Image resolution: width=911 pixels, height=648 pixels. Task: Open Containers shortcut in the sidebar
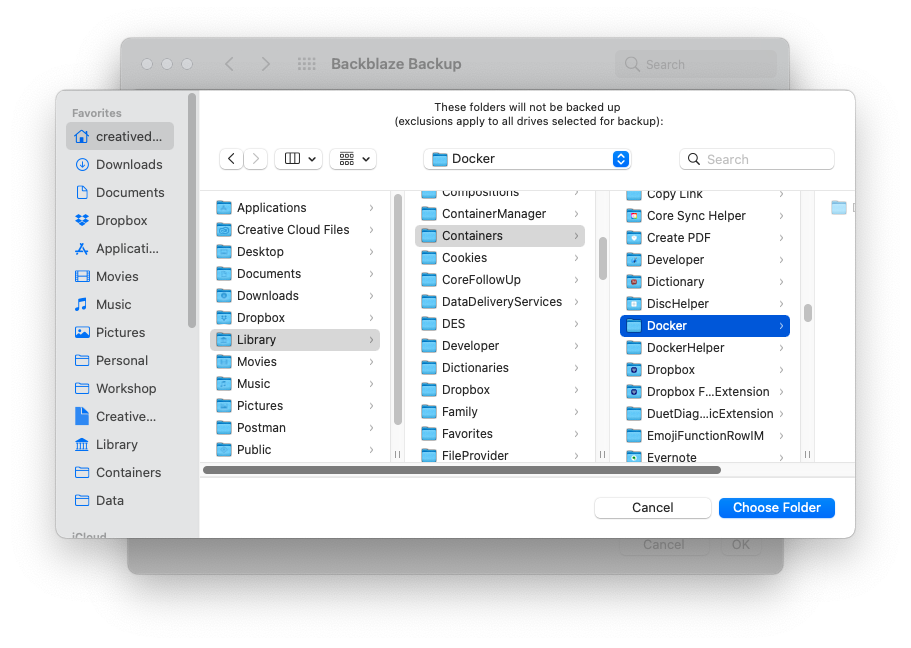(x=120, y=472)
